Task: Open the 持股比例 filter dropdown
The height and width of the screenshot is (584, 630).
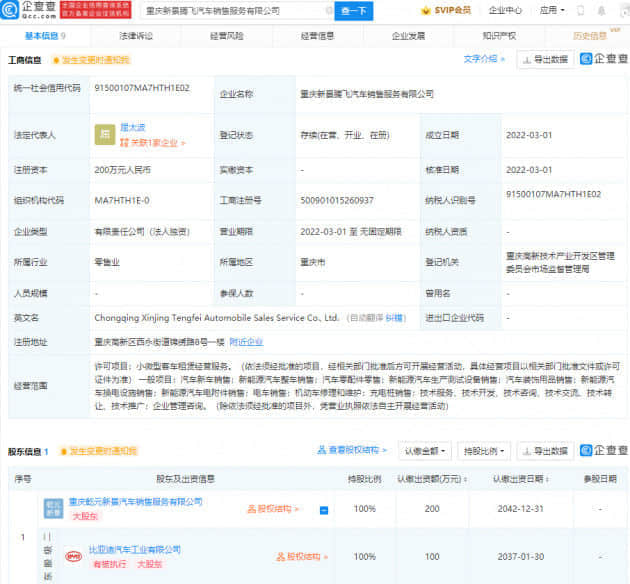Action: [484, 451]
